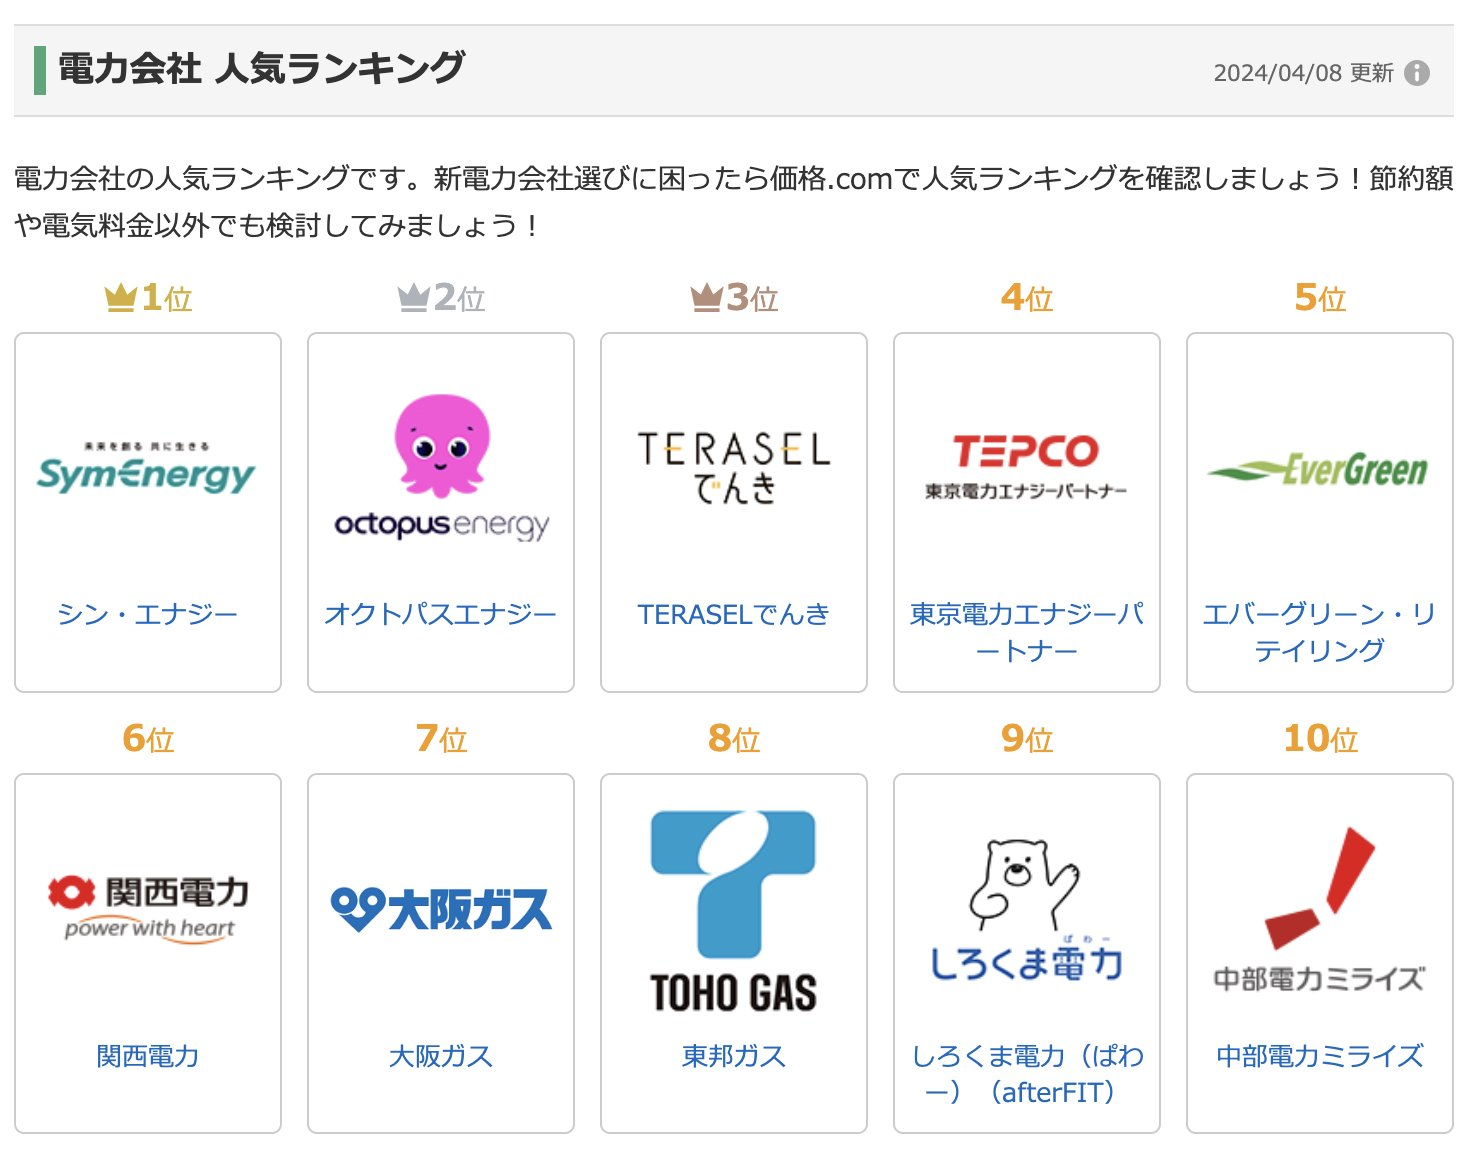Viewport: 1472px width, 1158px height.
Task: Click the 10位 rank label
Action: (x=1320, y=738)
